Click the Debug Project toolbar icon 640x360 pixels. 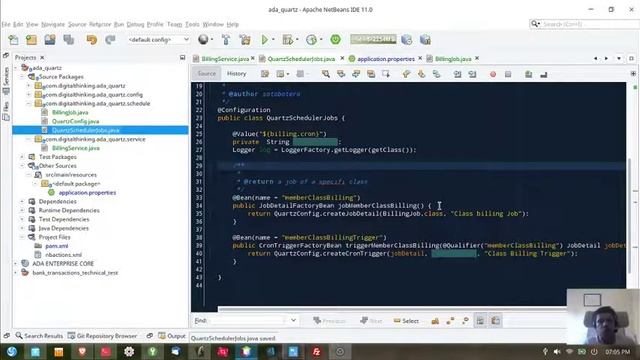[288, 40]
